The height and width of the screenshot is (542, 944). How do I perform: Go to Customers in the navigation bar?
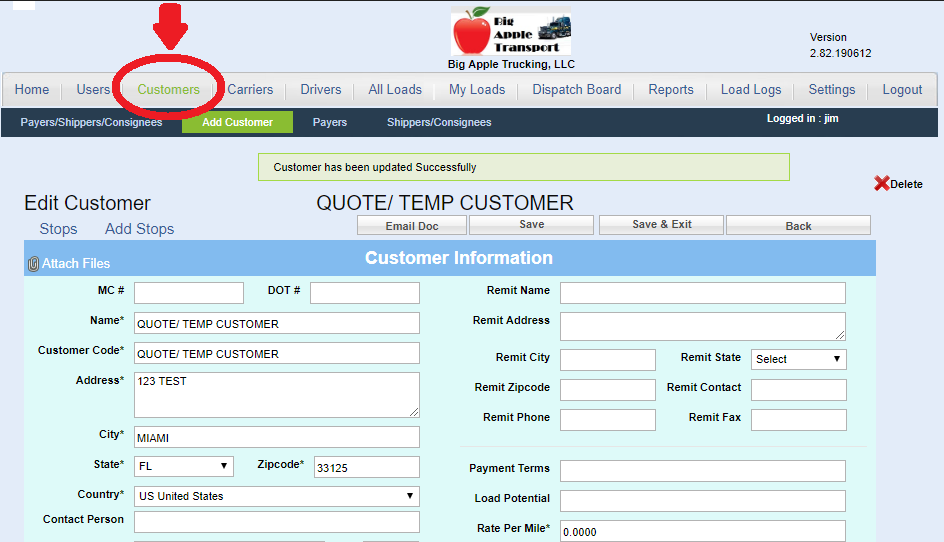(169, 90)
